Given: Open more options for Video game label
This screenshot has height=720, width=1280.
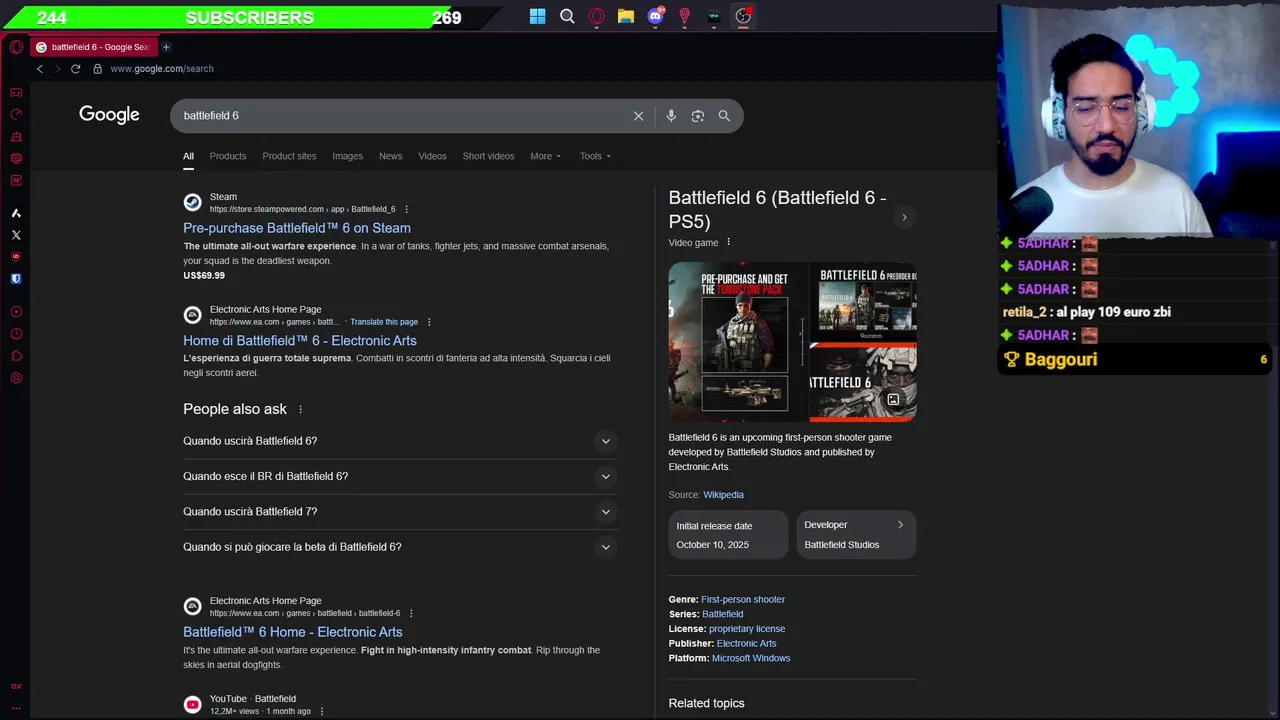Looking at the screenshot, I should [728, 242].
